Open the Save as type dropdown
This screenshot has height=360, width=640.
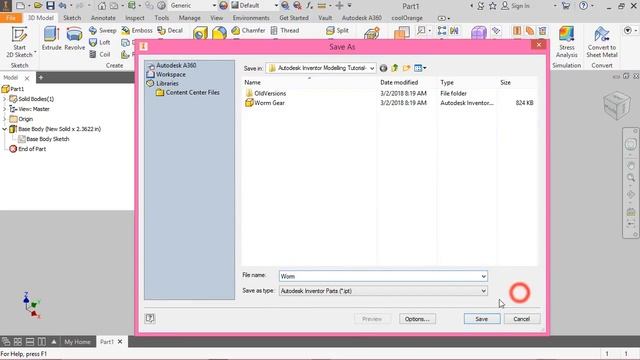tap(483, 291)
